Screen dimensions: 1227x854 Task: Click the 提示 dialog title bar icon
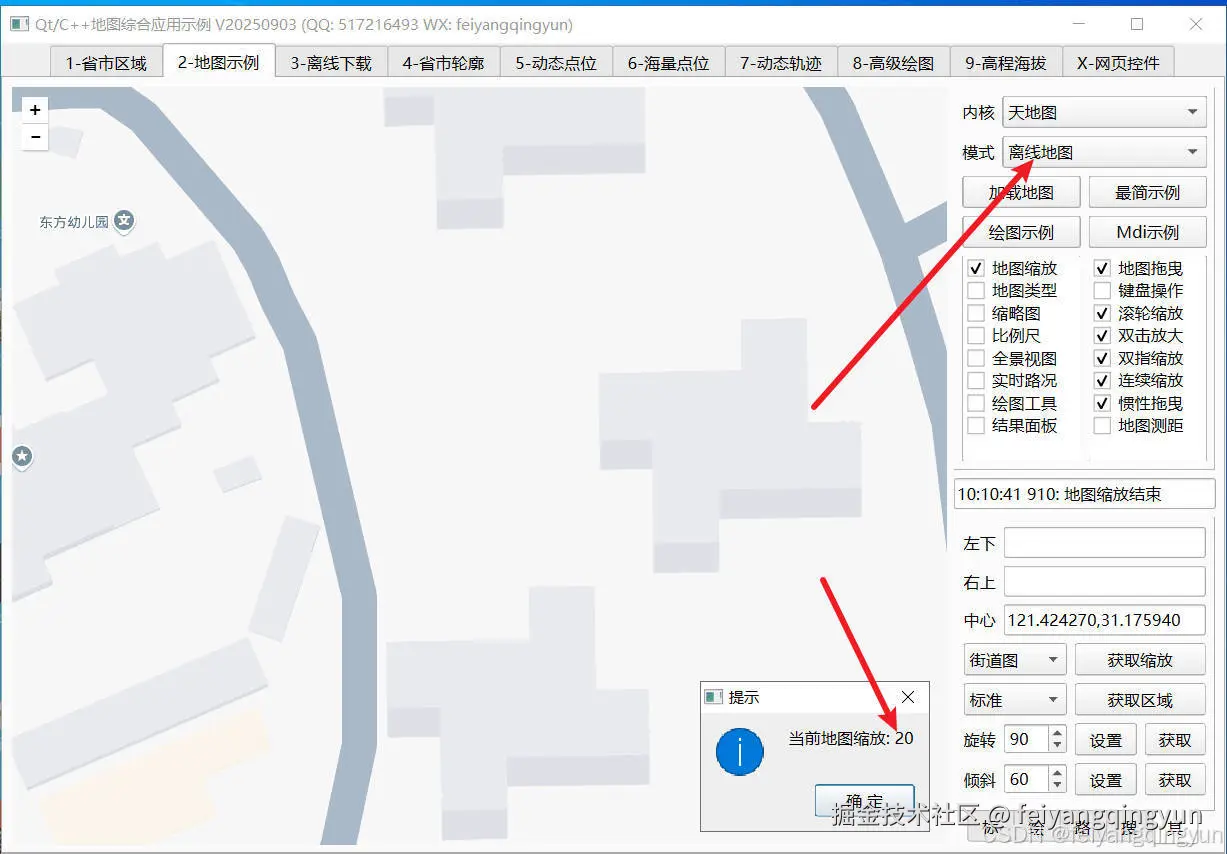tap(714, 697)
